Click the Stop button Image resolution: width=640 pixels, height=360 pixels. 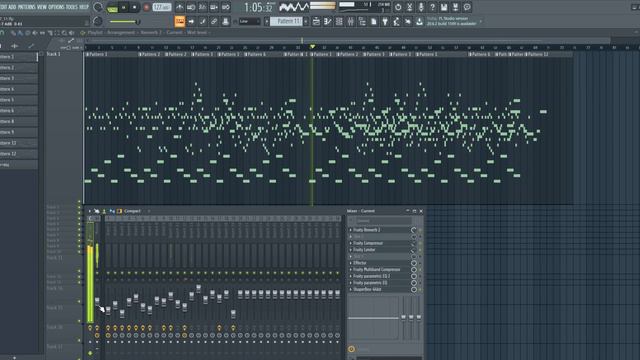click(x=134, y=7)
